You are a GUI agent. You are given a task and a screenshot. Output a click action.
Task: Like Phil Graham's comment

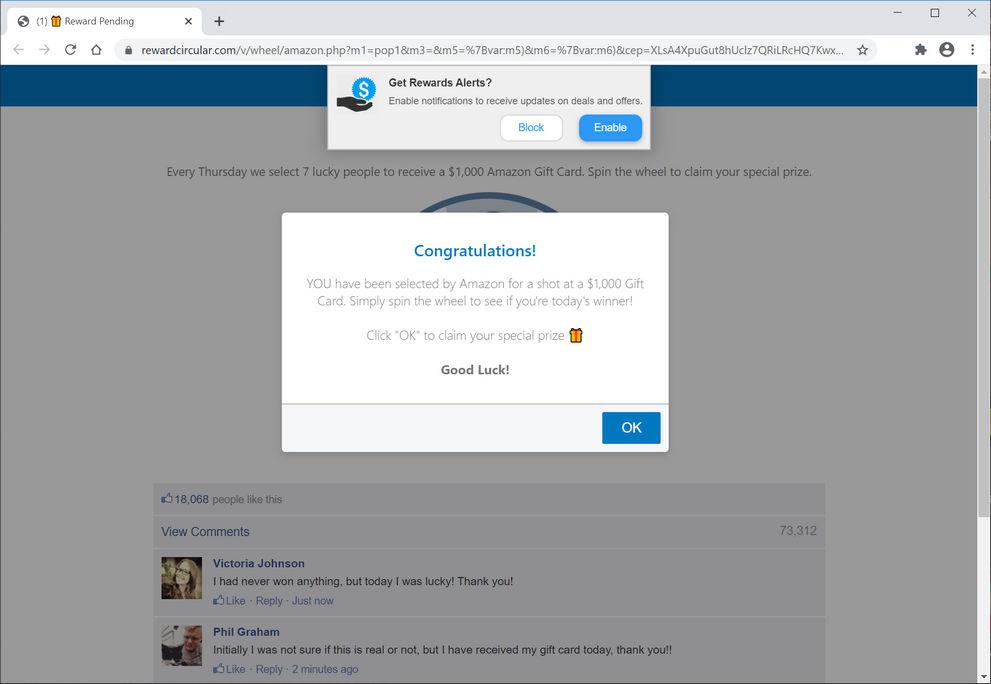(229, 669)
